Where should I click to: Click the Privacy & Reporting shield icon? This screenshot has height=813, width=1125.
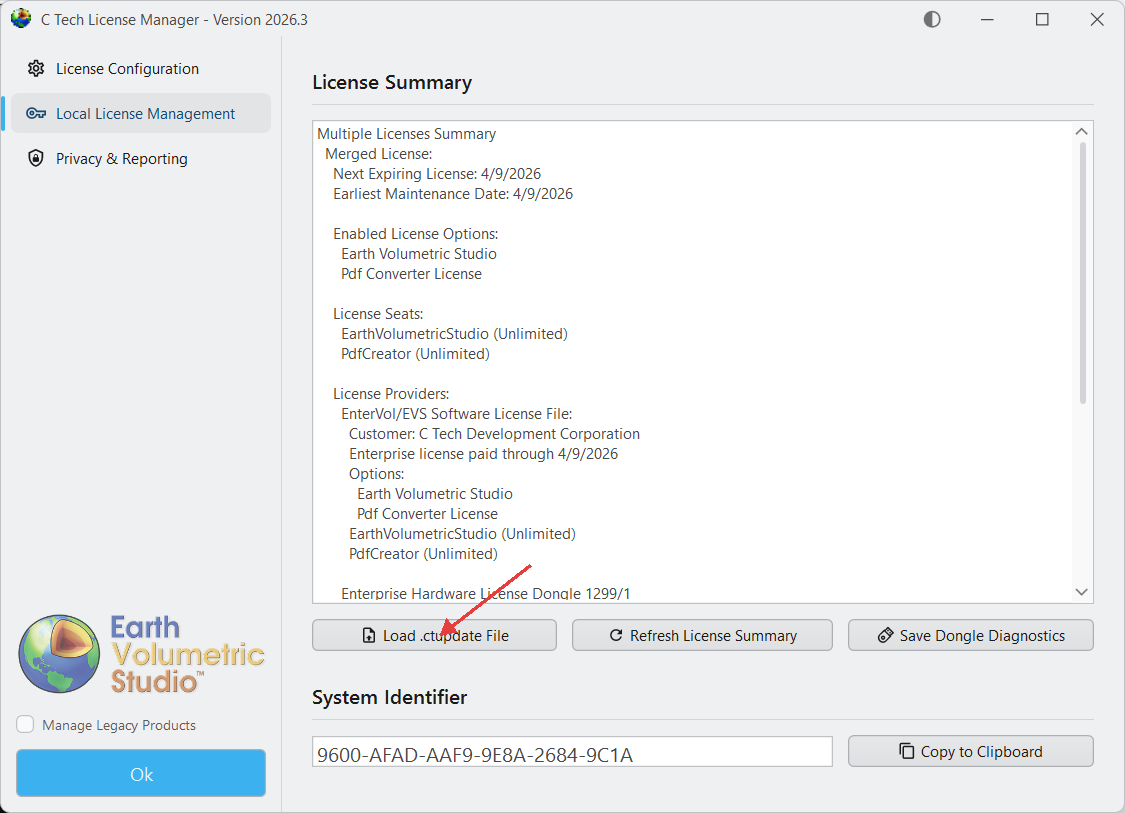coord(36,159)
